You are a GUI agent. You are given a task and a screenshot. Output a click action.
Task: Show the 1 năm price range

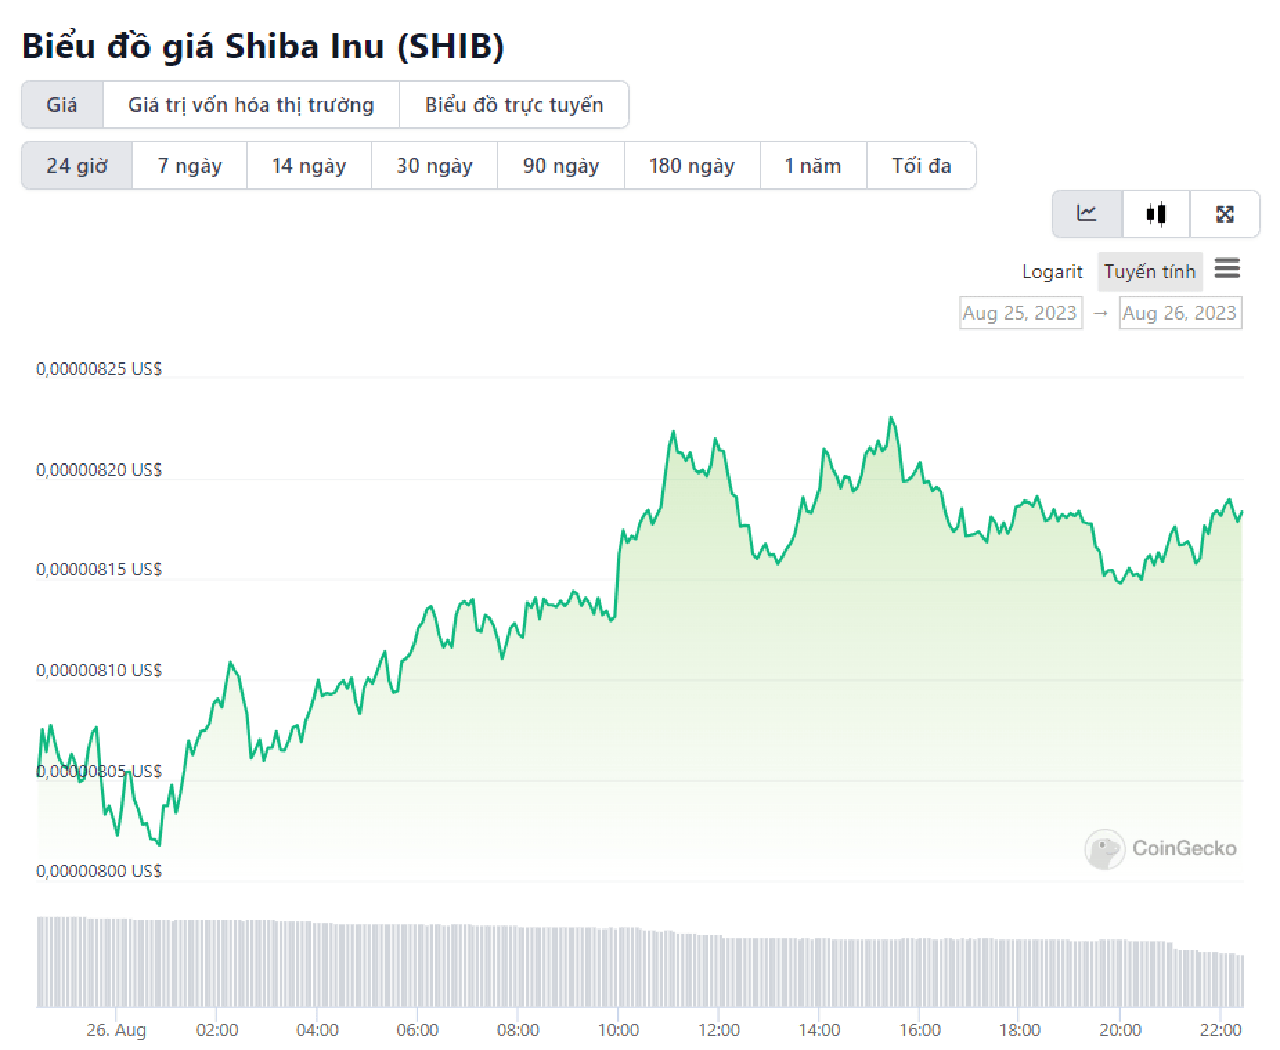[x=813, y=166]
